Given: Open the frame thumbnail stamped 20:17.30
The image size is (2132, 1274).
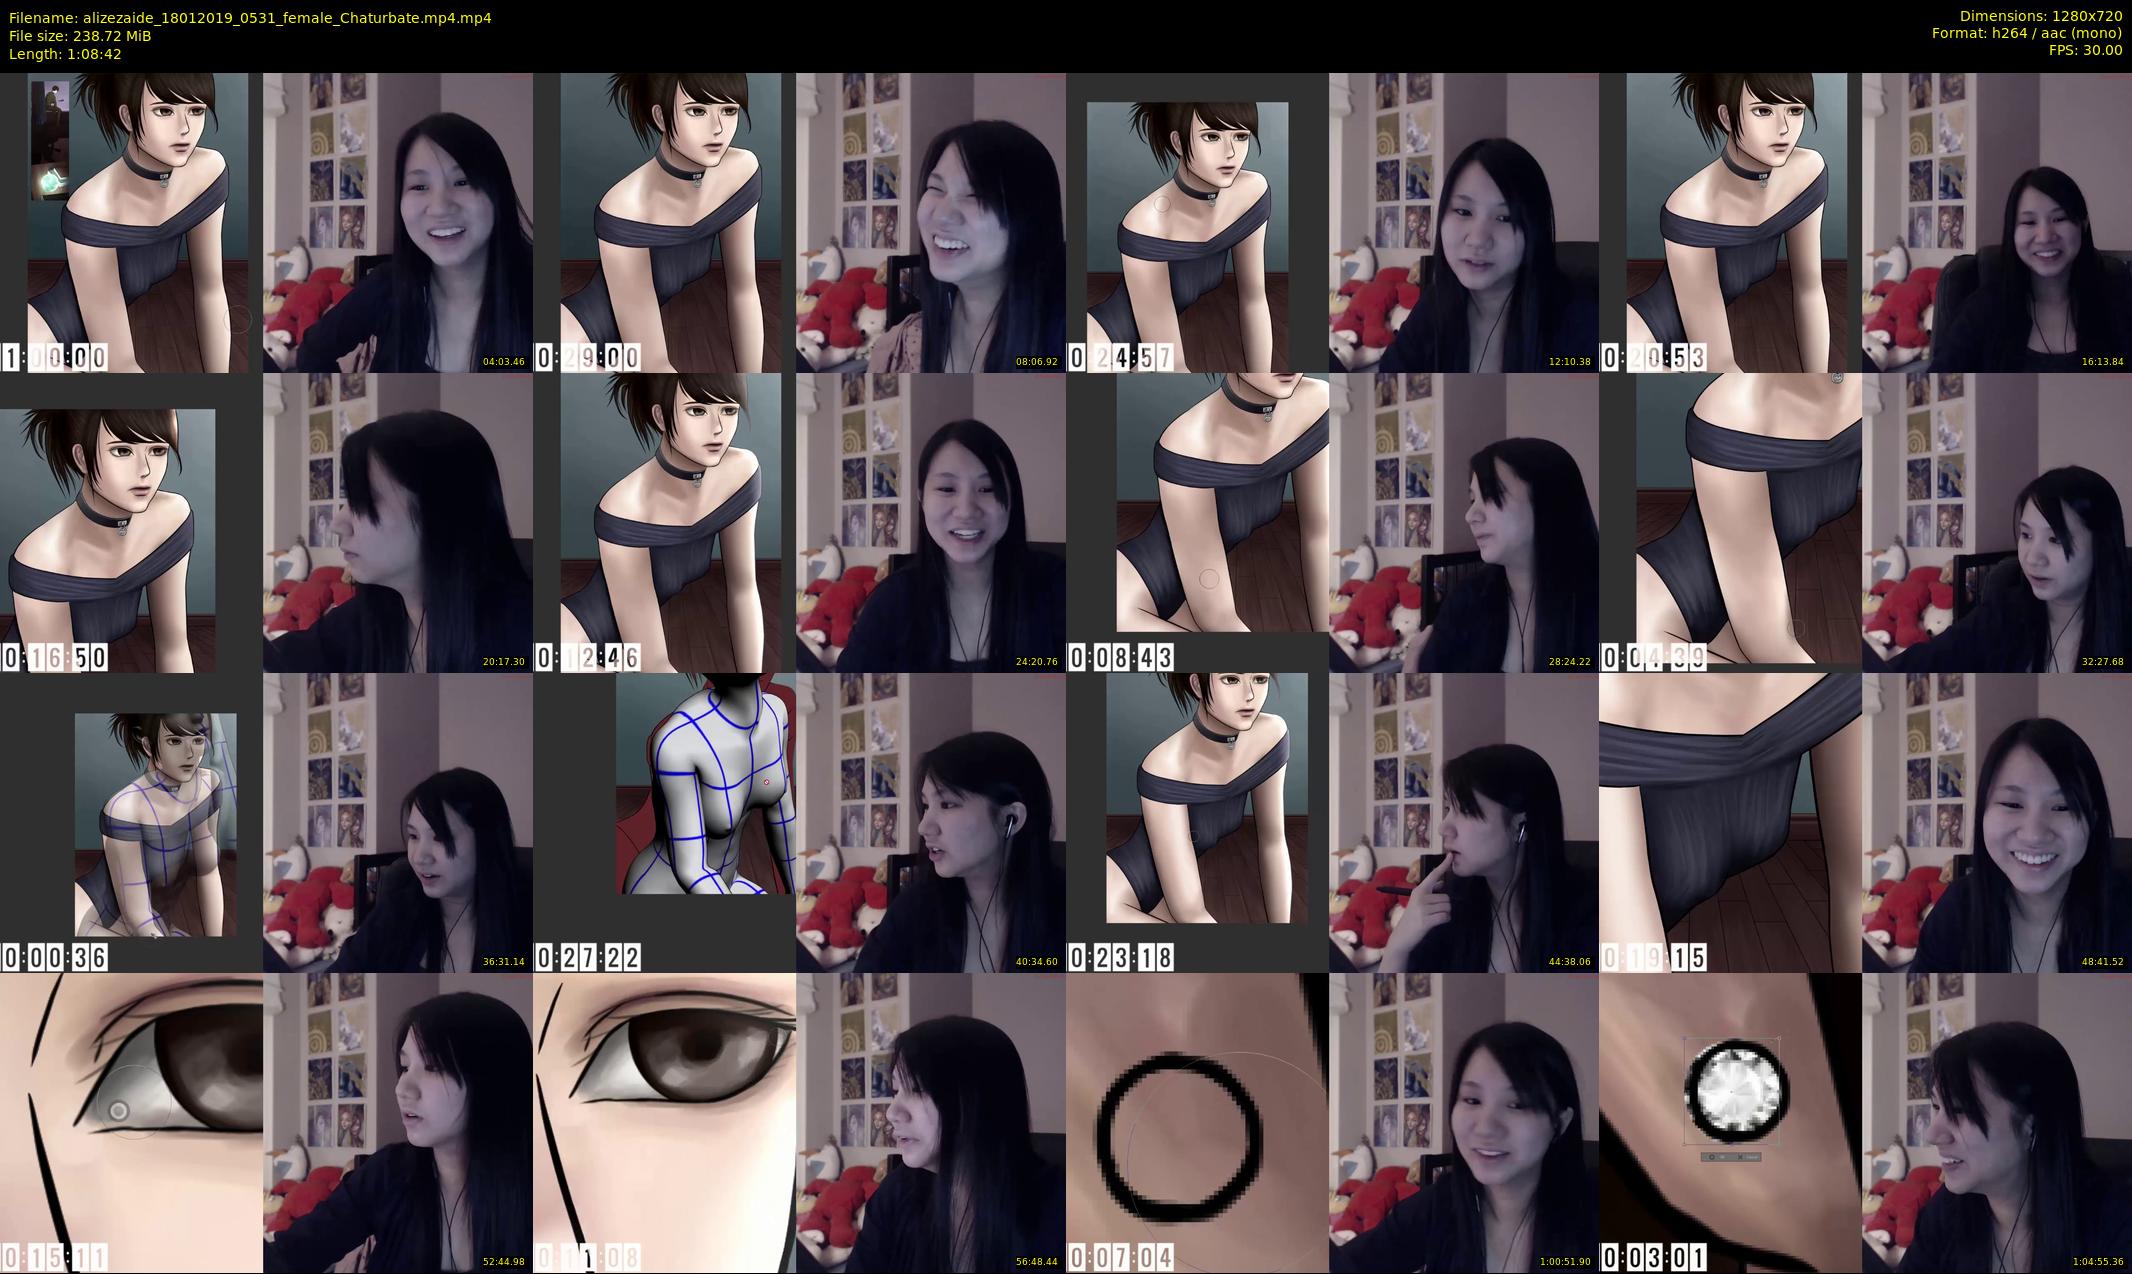Looking at the screenshot, I should (x=266, y=522).
